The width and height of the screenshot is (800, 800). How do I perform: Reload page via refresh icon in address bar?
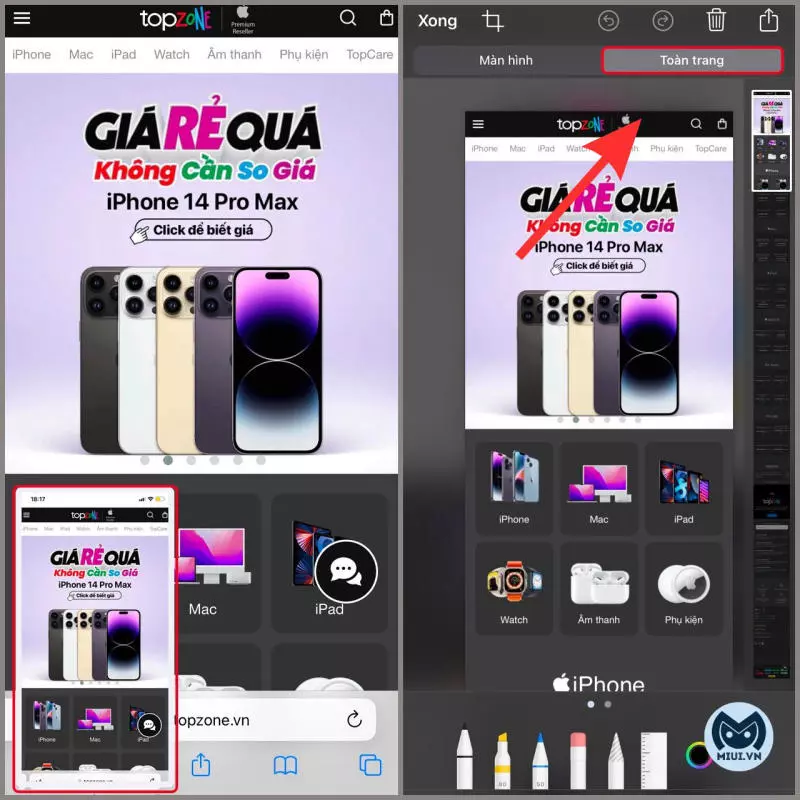pyautogui.click(x=354, y=719)
